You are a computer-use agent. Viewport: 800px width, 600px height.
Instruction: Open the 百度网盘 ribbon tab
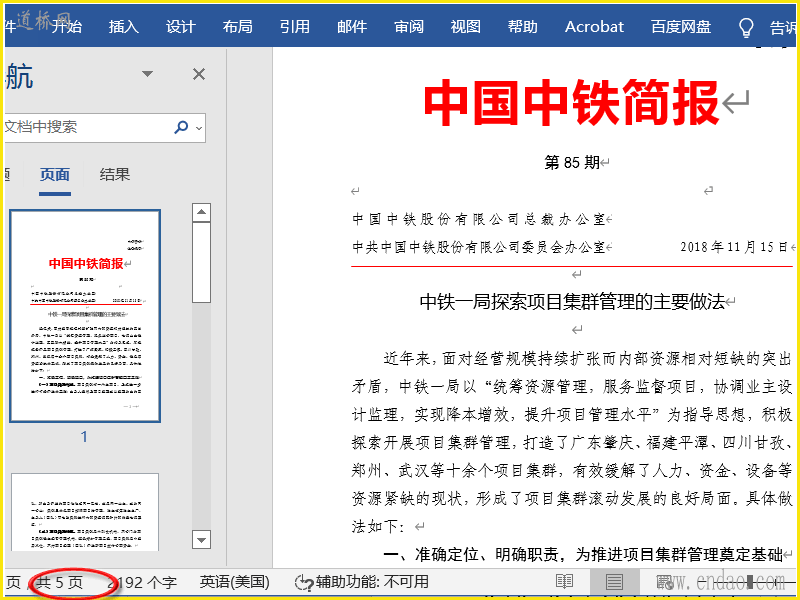coord(681,27)
